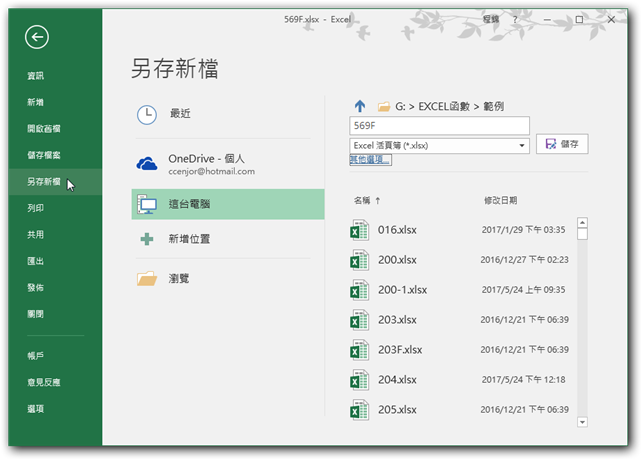Click the back arrow circle icon
The height and width of the screenshot is (460, 642).
(37, 37)
